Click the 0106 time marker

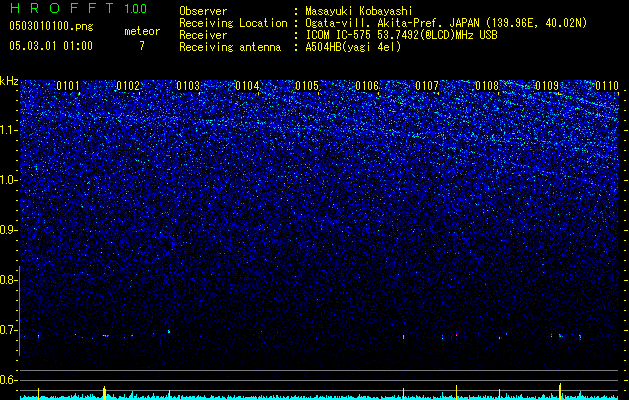click(x=367, y=86)
